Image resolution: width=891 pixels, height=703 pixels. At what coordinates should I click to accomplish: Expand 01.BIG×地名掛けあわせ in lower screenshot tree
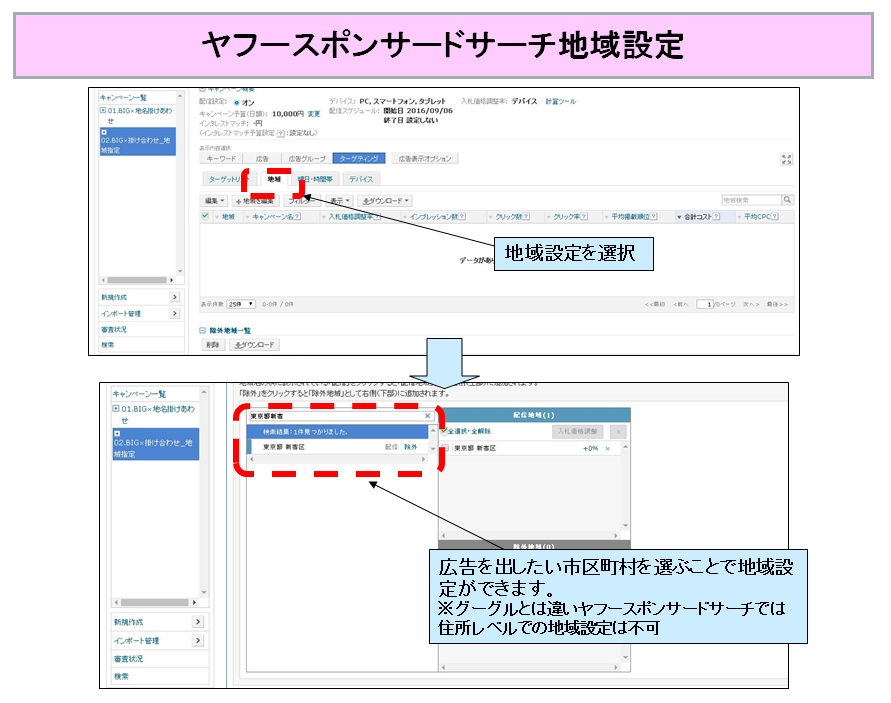[116, 409]
